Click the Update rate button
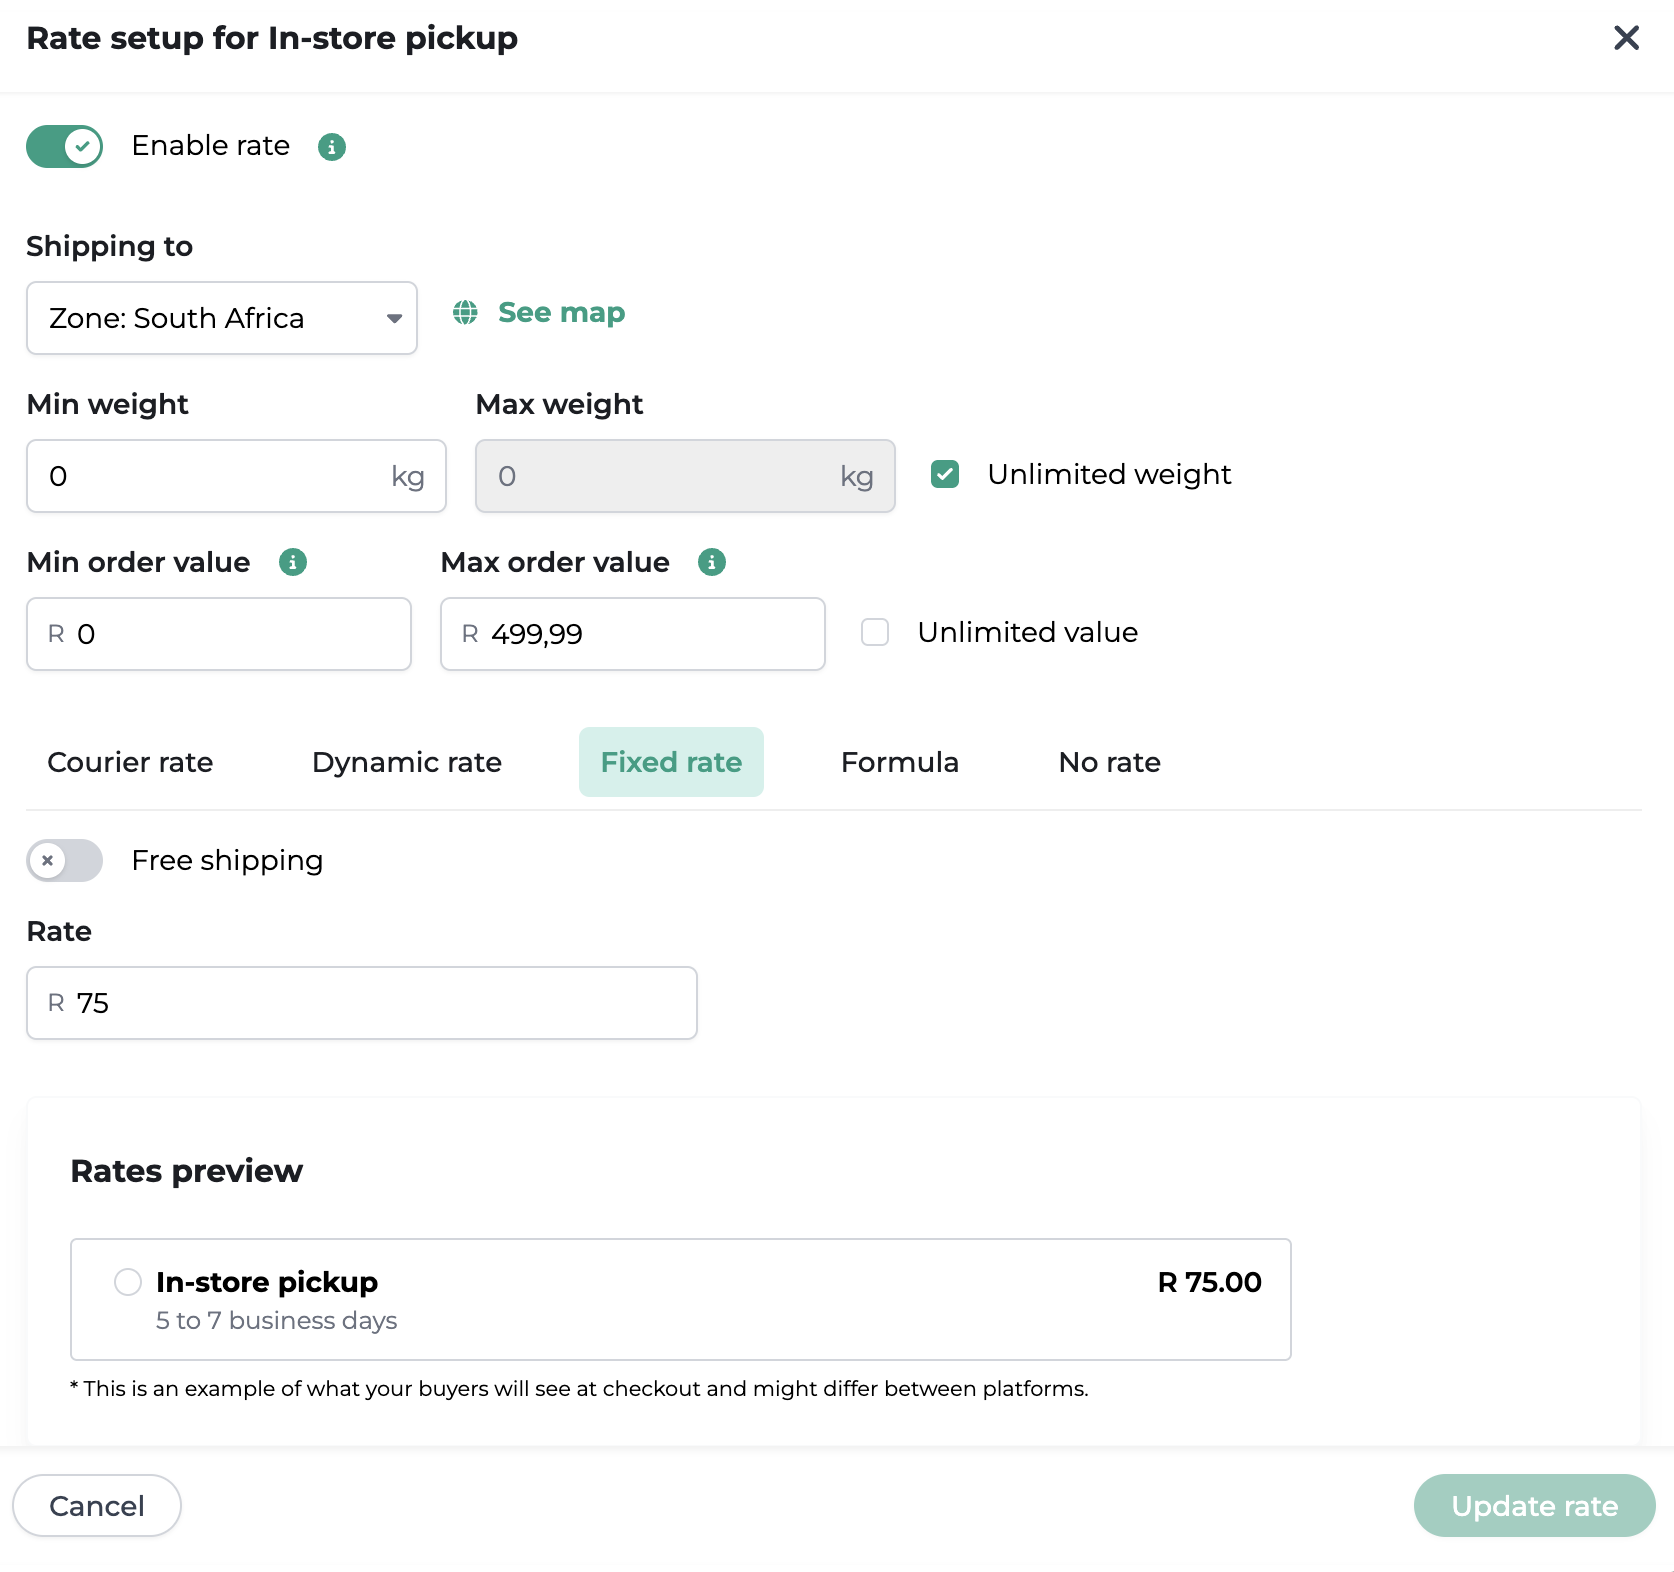The width and height of the screenshot is (1674, 1572). click(1534, 1505)
